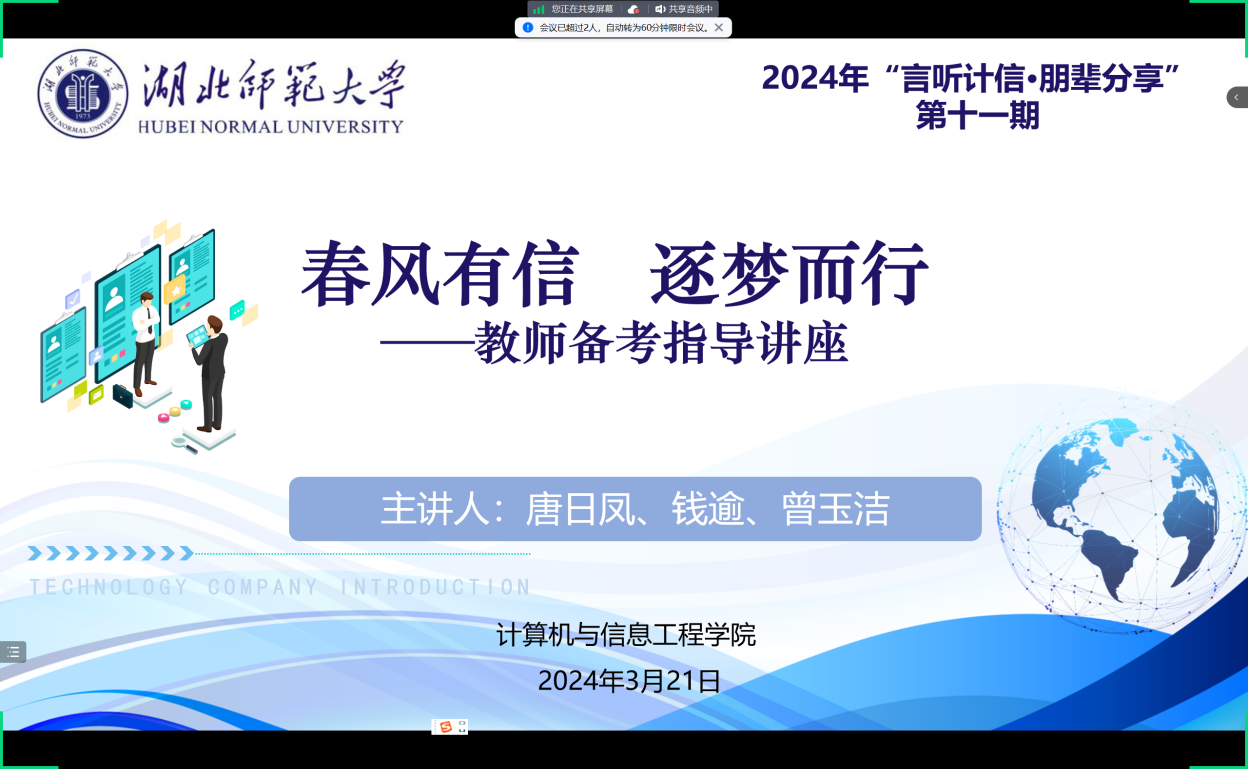Click the 您正在共享屏幕 status label
This screenshot has height=769, width=1248.
[582, 9]
